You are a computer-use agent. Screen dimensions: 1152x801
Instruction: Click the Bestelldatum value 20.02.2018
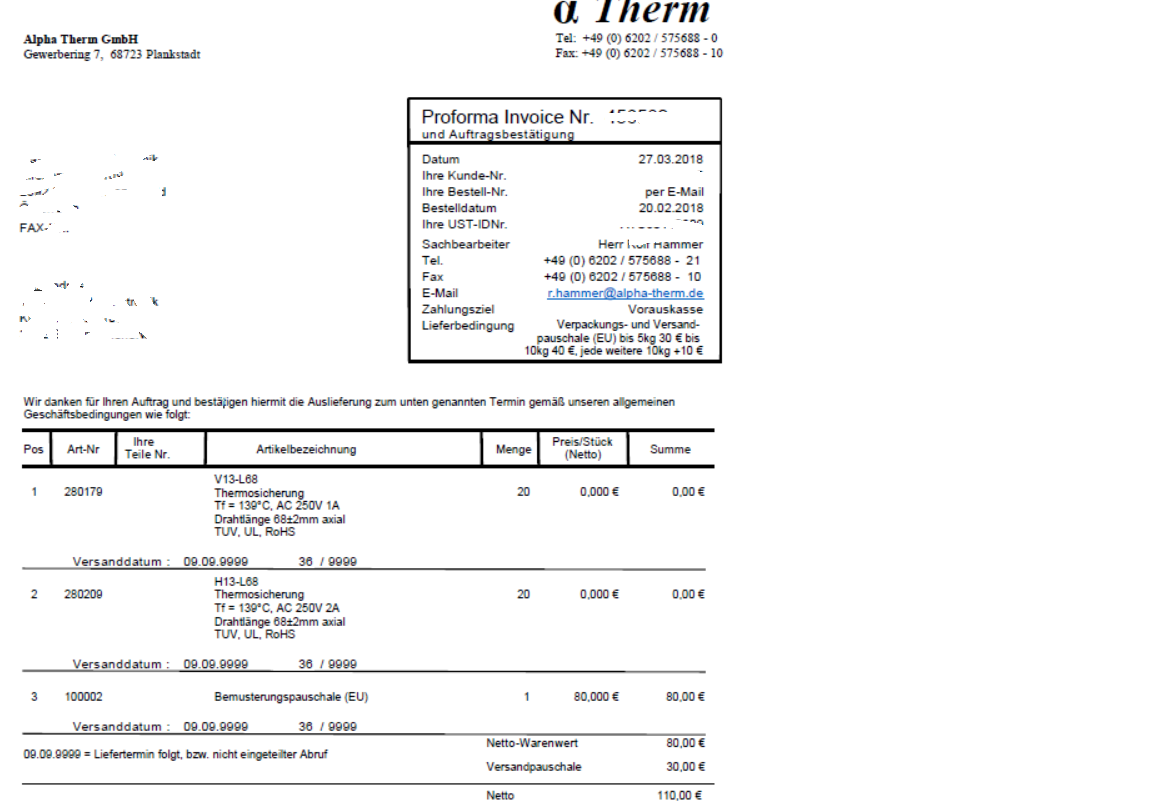tap(670, 208)
